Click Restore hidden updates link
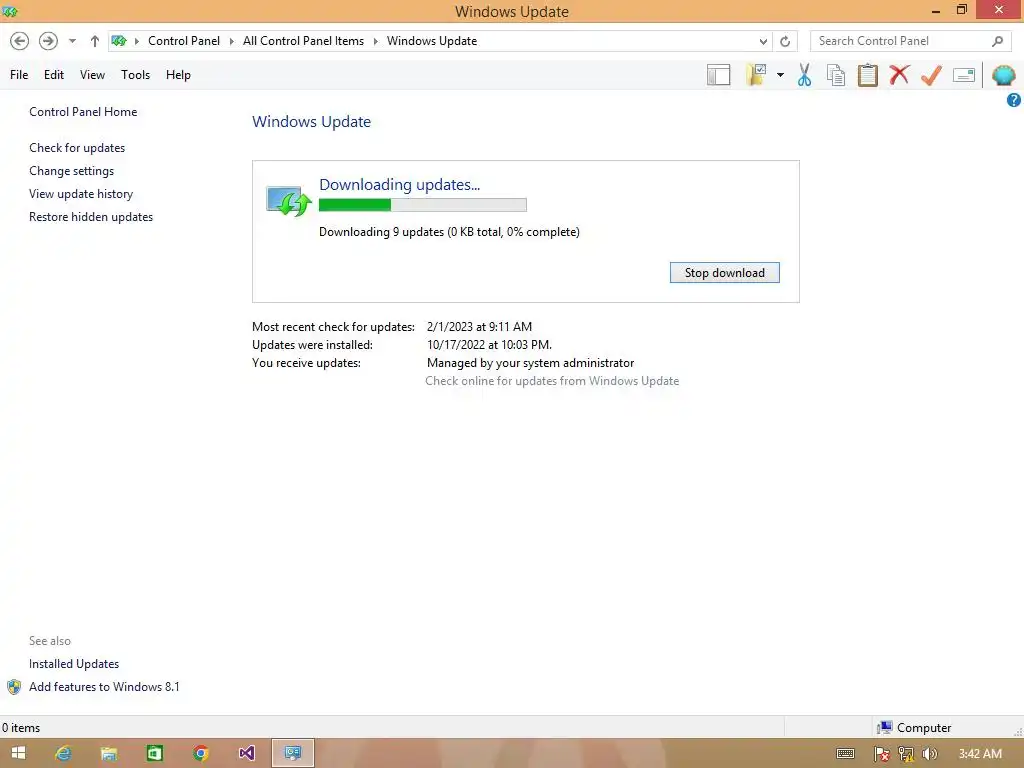Viewport: 1024px width, 768px height. (91, 217)
